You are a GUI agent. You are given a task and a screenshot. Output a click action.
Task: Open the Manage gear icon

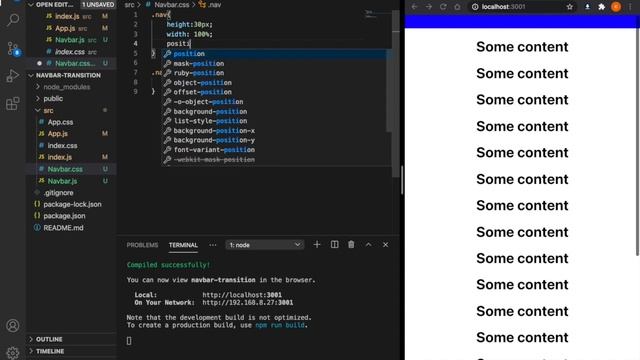pos(13,353)
